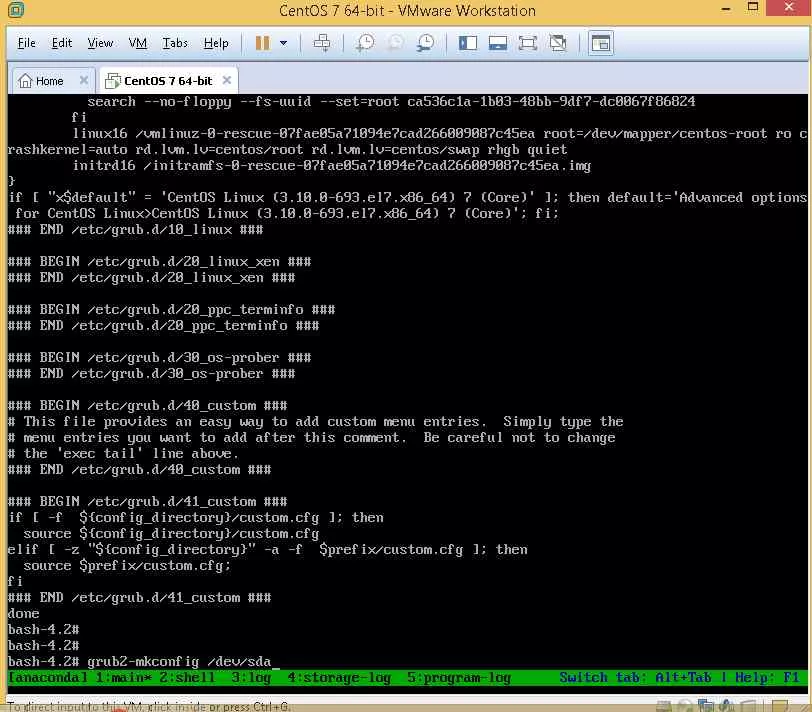This screenshot has width=812, height=712.
Task: Click 'Help: F1' hint text
Action: click(x=767, y=677)
